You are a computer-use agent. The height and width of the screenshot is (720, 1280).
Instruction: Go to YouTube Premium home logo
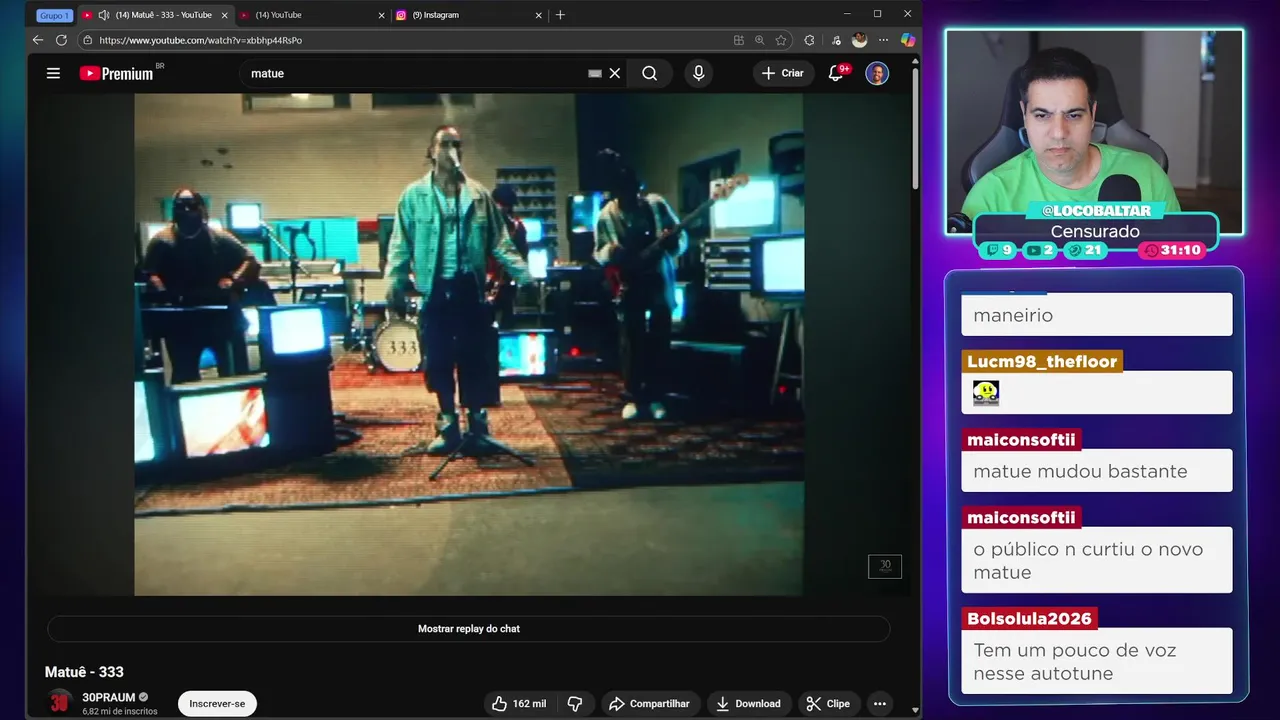[x=117, y=73]
